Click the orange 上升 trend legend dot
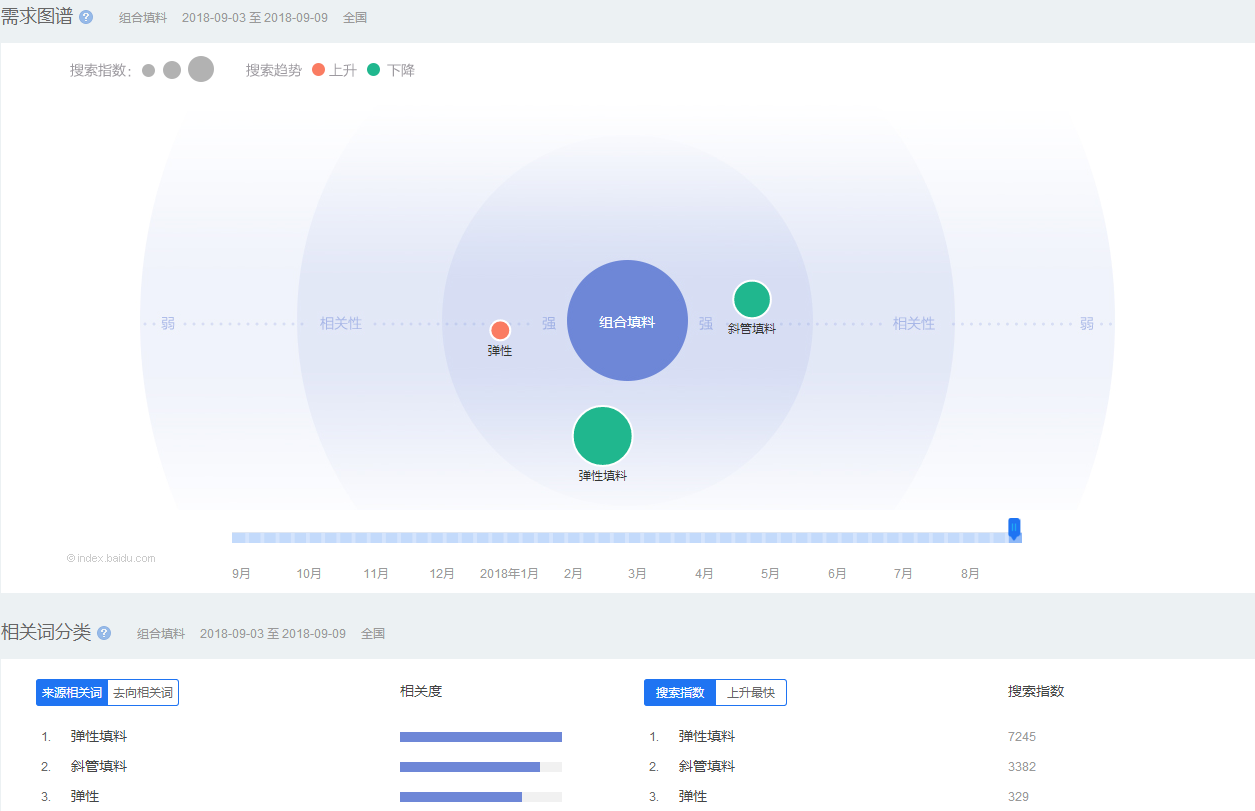Screen dimensions: 1255x811 (319, 70)
